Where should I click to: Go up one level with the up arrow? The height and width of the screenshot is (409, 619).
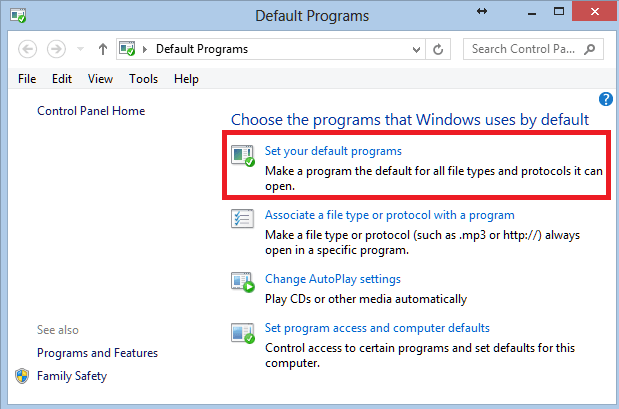pos(103,49)
